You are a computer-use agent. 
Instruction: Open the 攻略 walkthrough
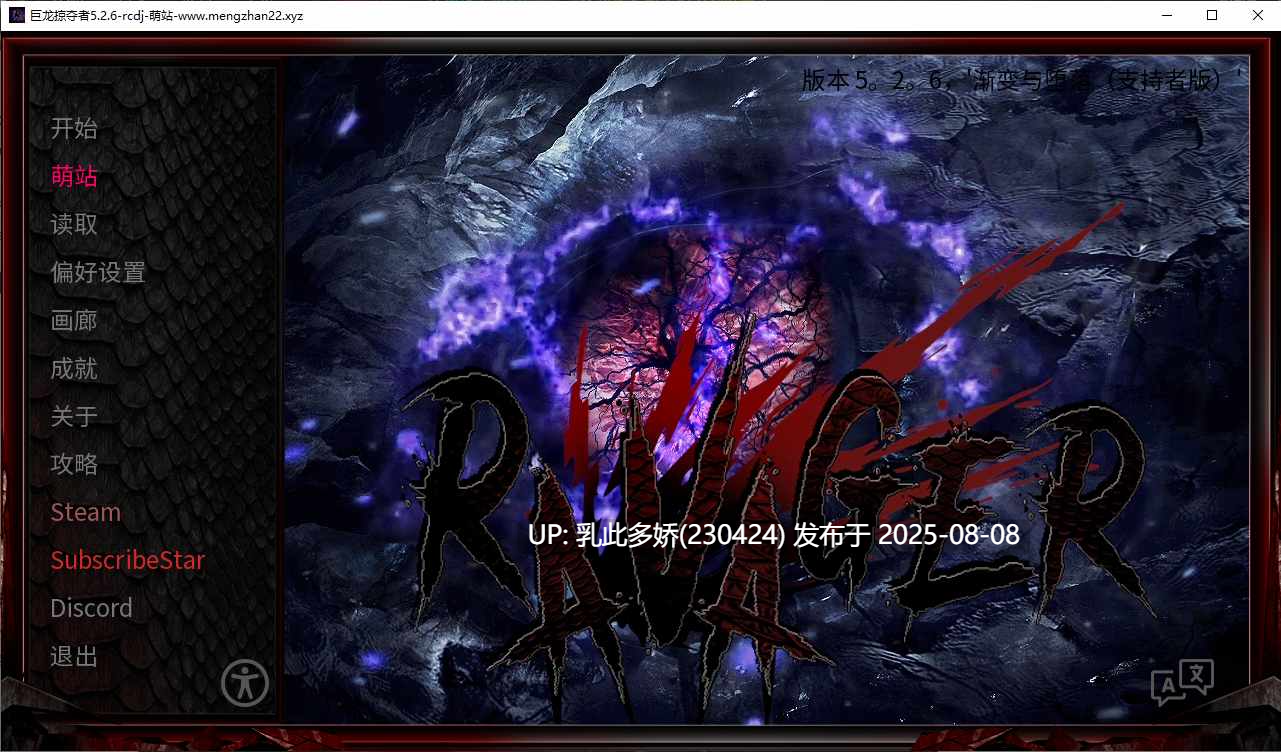[x=74, y=464]
